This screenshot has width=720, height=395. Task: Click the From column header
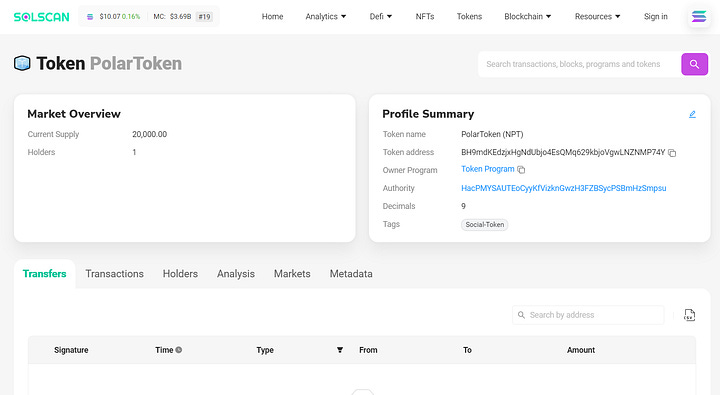point(368,350)
